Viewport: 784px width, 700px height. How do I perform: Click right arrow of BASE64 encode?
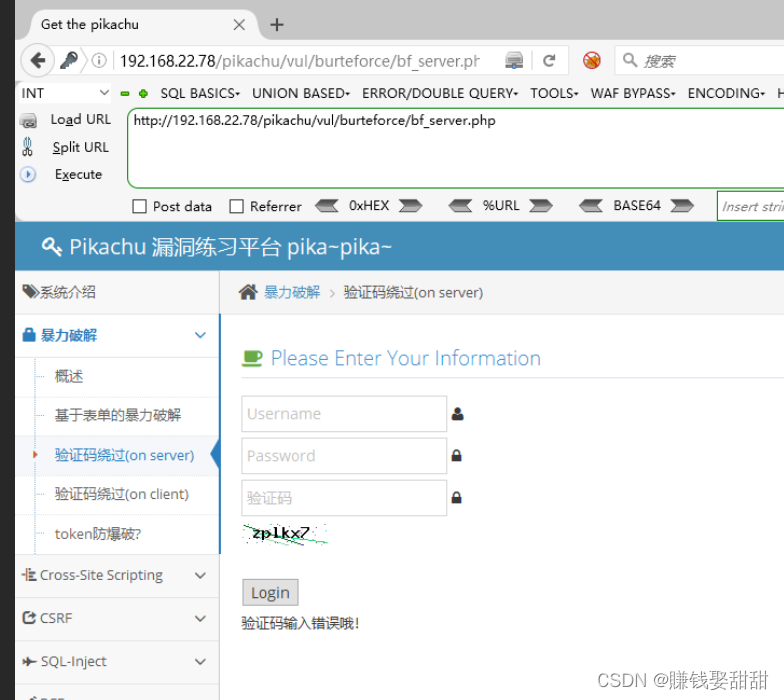(682, 206)
